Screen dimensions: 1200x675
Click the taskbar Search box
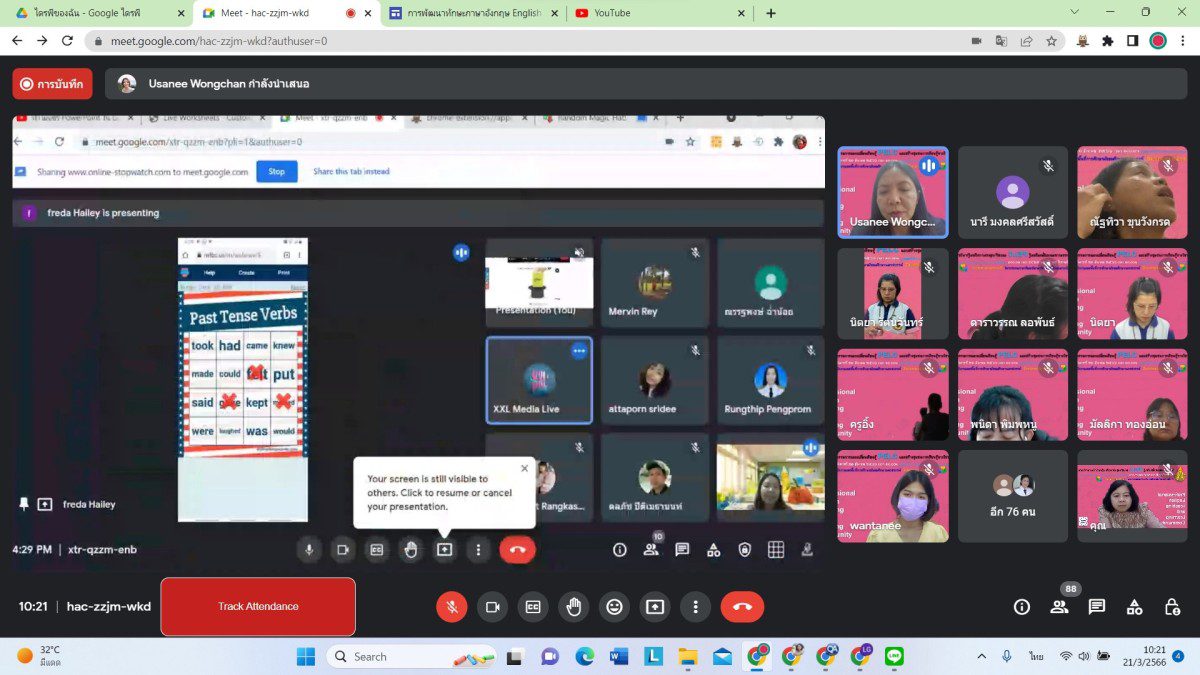[413, 656]
